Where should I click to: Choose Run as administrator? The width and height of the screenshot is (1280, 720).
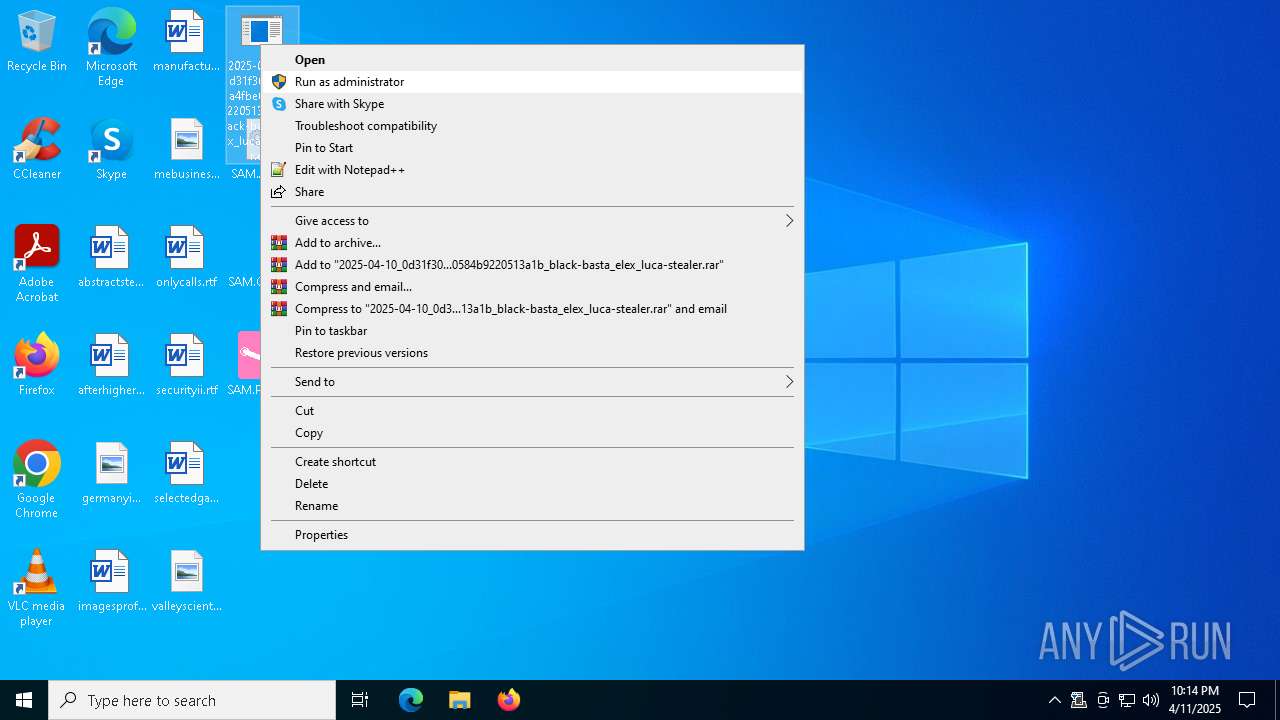pyautogui.click(x=532, y=82)
